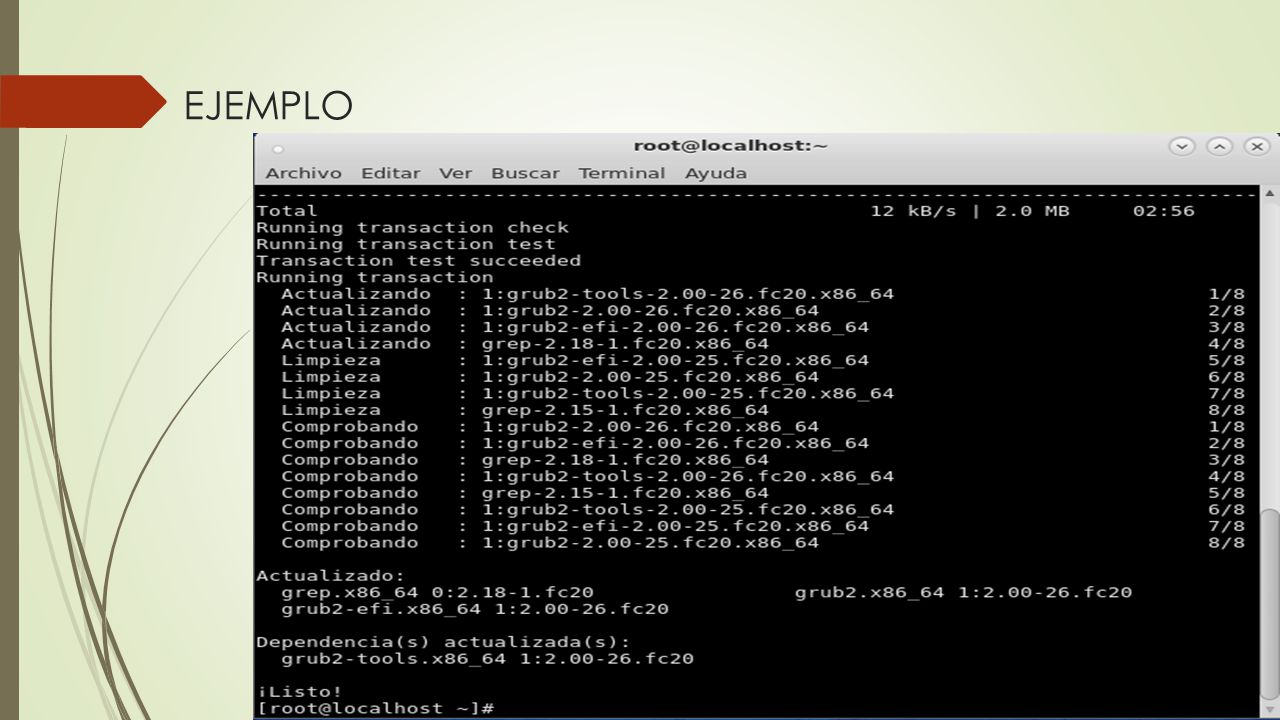Open the Editar menu
The image size is (1280, 720).
(x=390, y=173)
